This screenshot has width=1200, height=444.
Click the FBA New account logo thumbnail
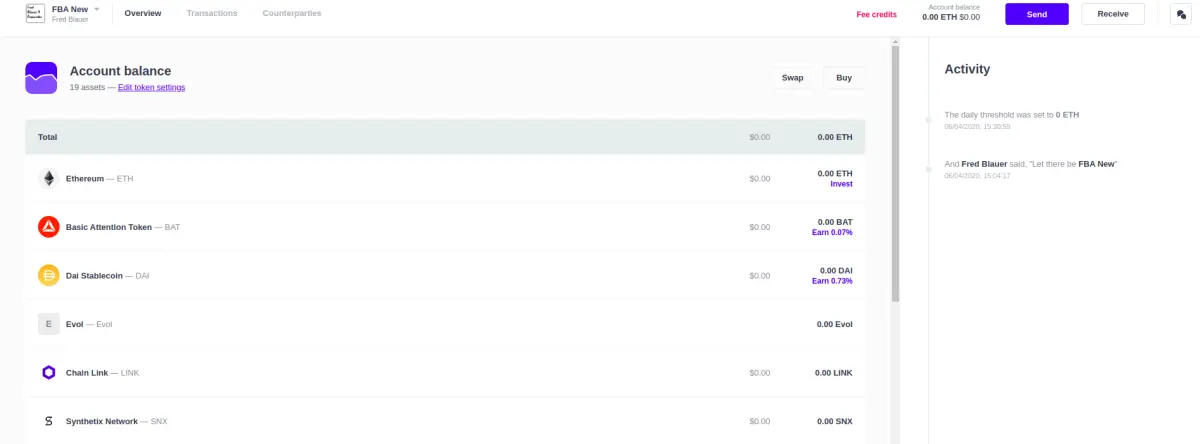[x=34, y=13]
